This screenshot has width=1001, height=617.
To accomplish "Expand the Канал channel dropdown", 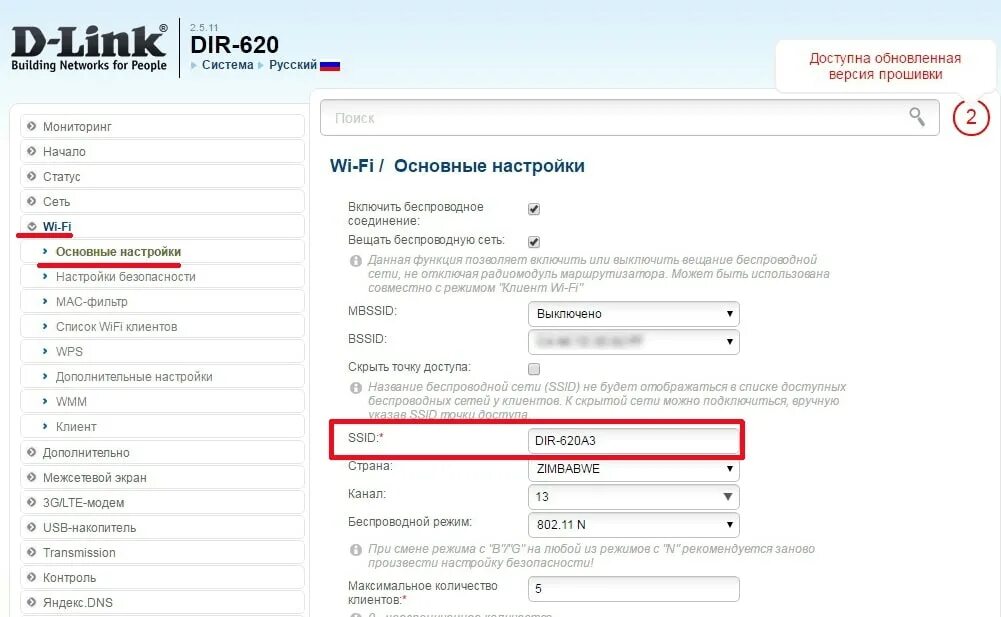I will [x=633, y=496].
